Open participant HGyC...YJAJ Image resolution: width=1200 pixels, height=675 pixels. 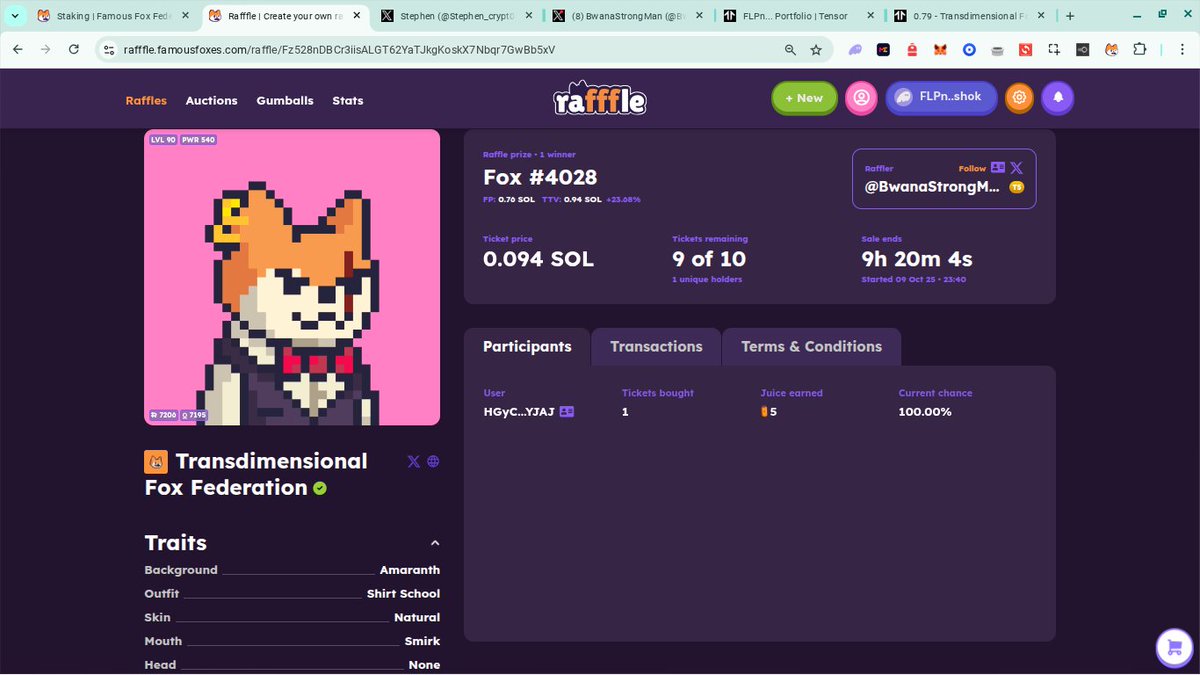[x=518, y=412]
